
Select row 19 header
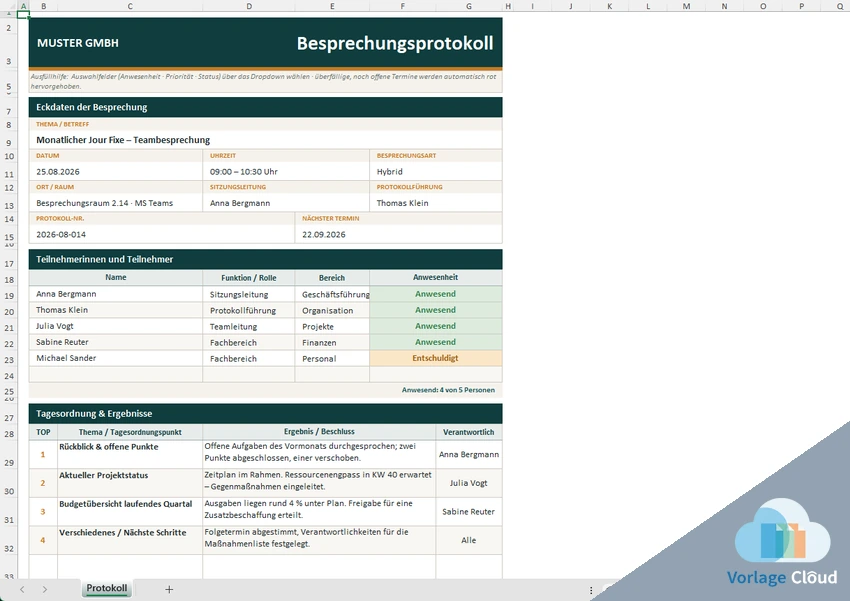(9, 295)
